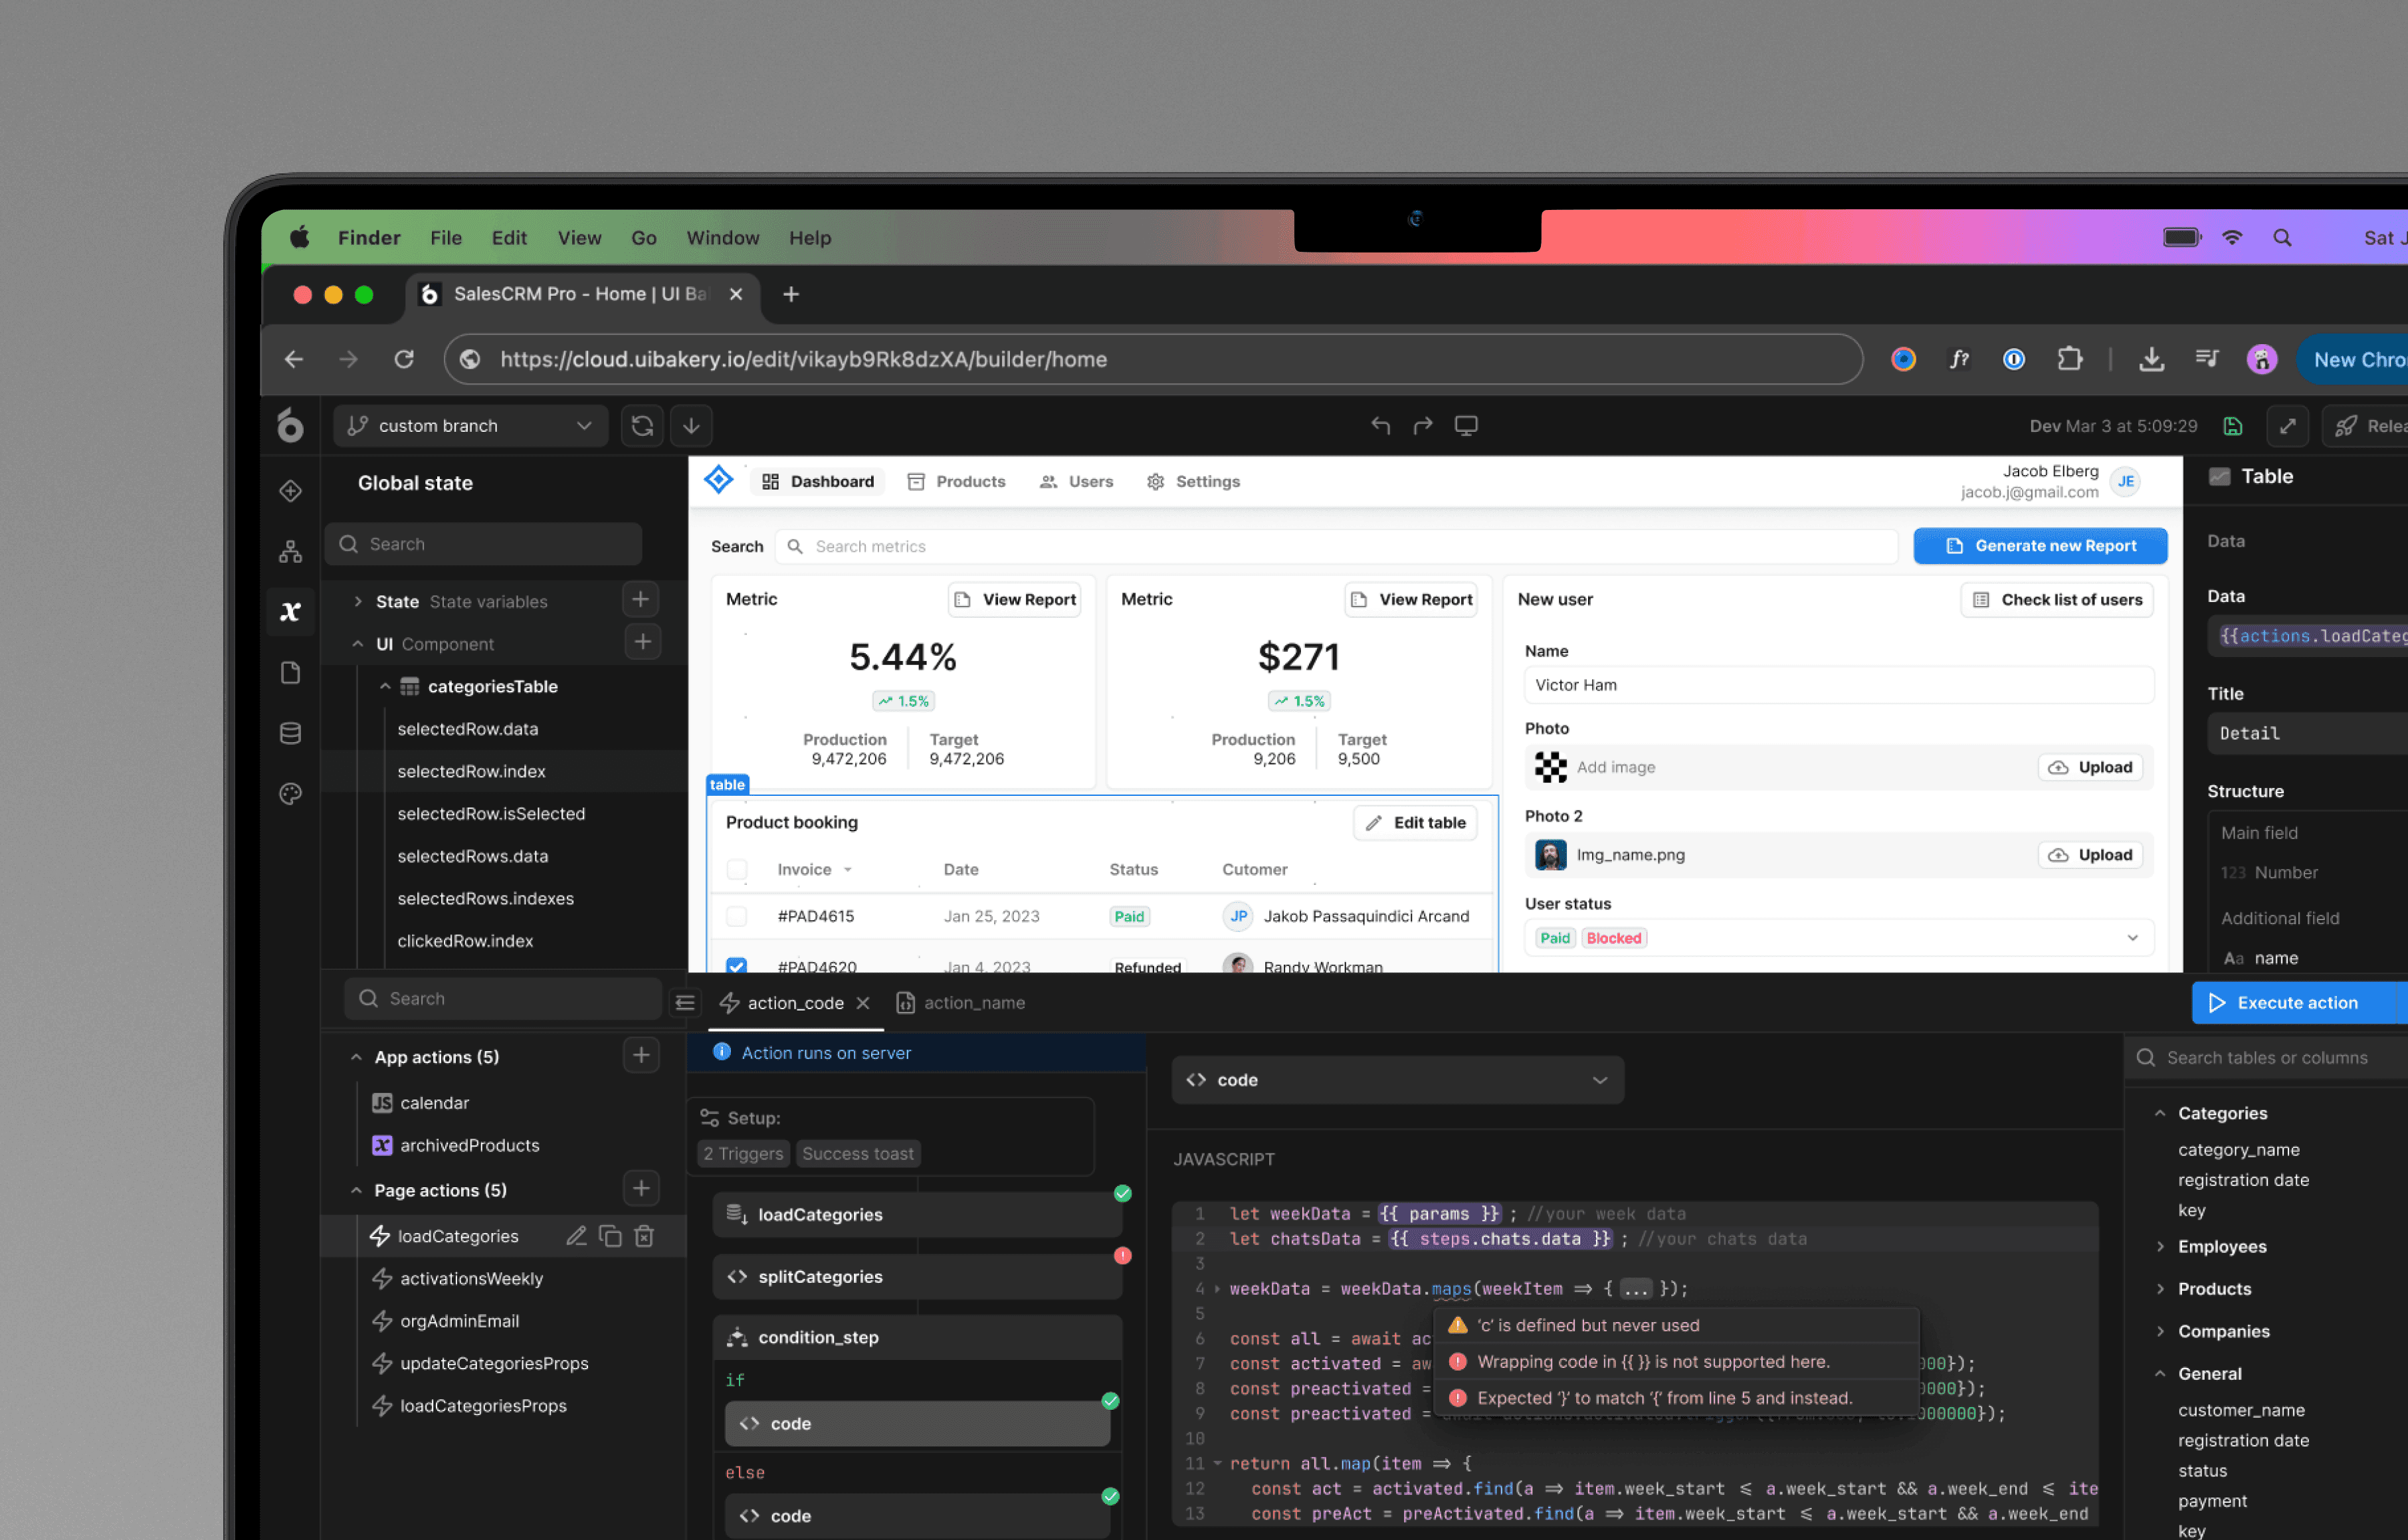This screenshot has height=1540, width=2408.
Task: Open the theme palette icon in sidebar
Action: point(290,794)
